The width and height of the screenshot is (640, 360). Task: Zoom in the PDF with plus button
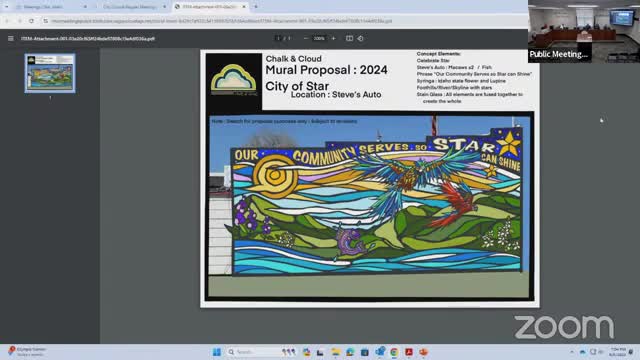[x=333, y=38]
